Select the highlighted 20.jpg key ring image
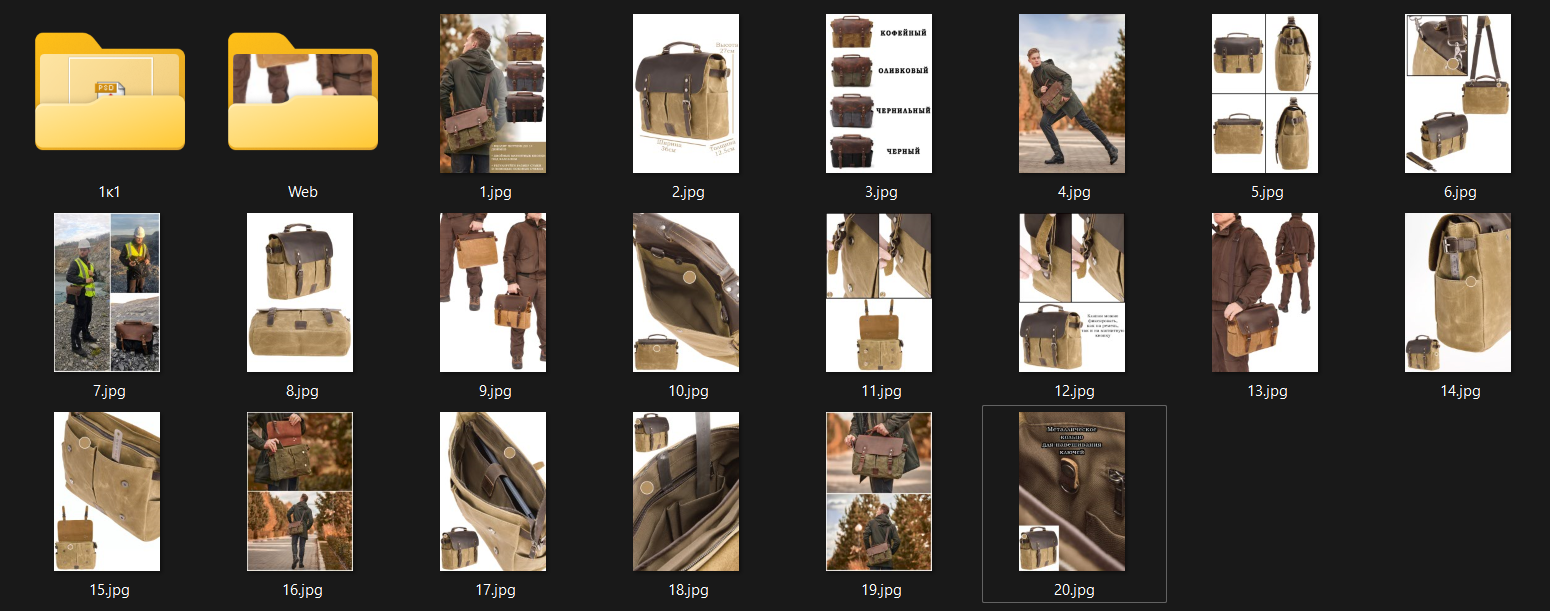This screenshot has height=611, width=1550. tap(1072, 491)
